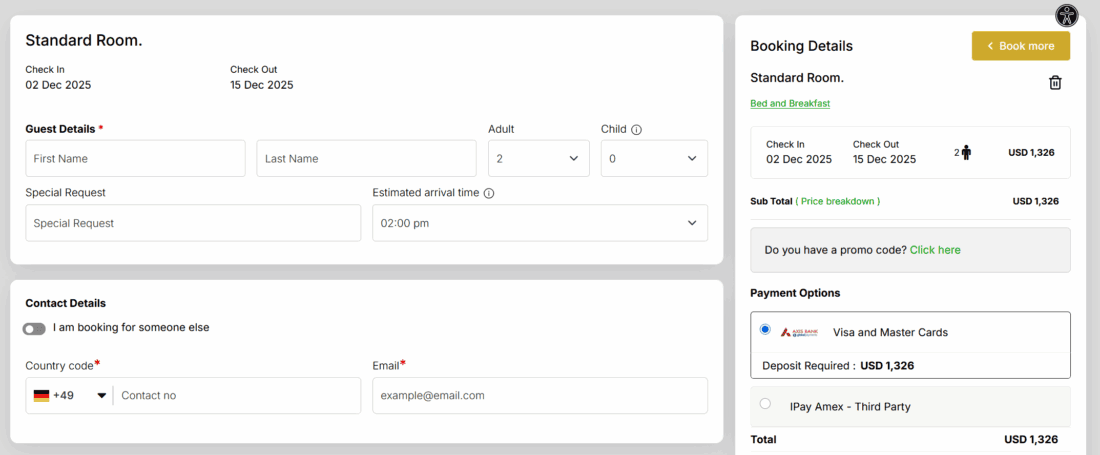This screenshot has width=1100, height=455.
Task: Select IPay Amex - Third Party option
Action: pyautogui.click(x=765, y=404)
